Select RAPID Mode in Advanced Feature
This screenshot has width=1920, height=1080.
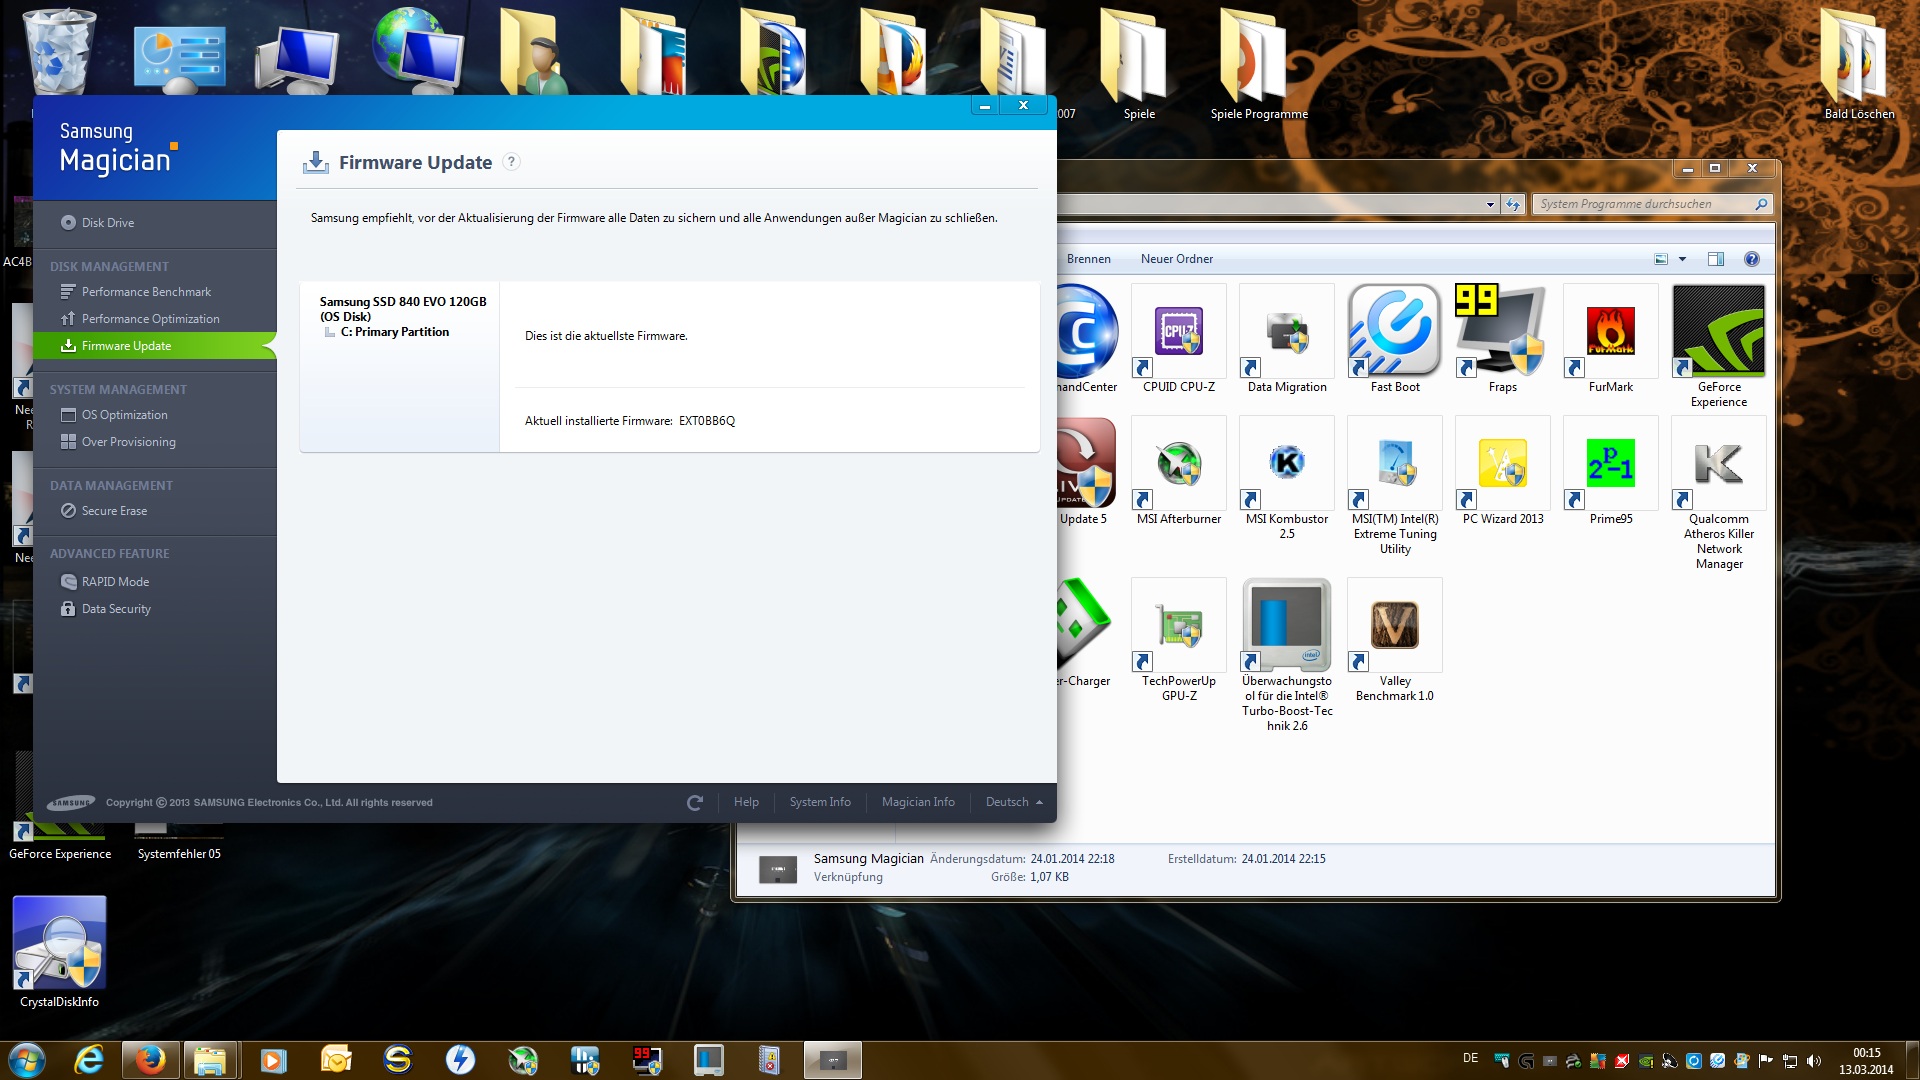coord(115,582)
